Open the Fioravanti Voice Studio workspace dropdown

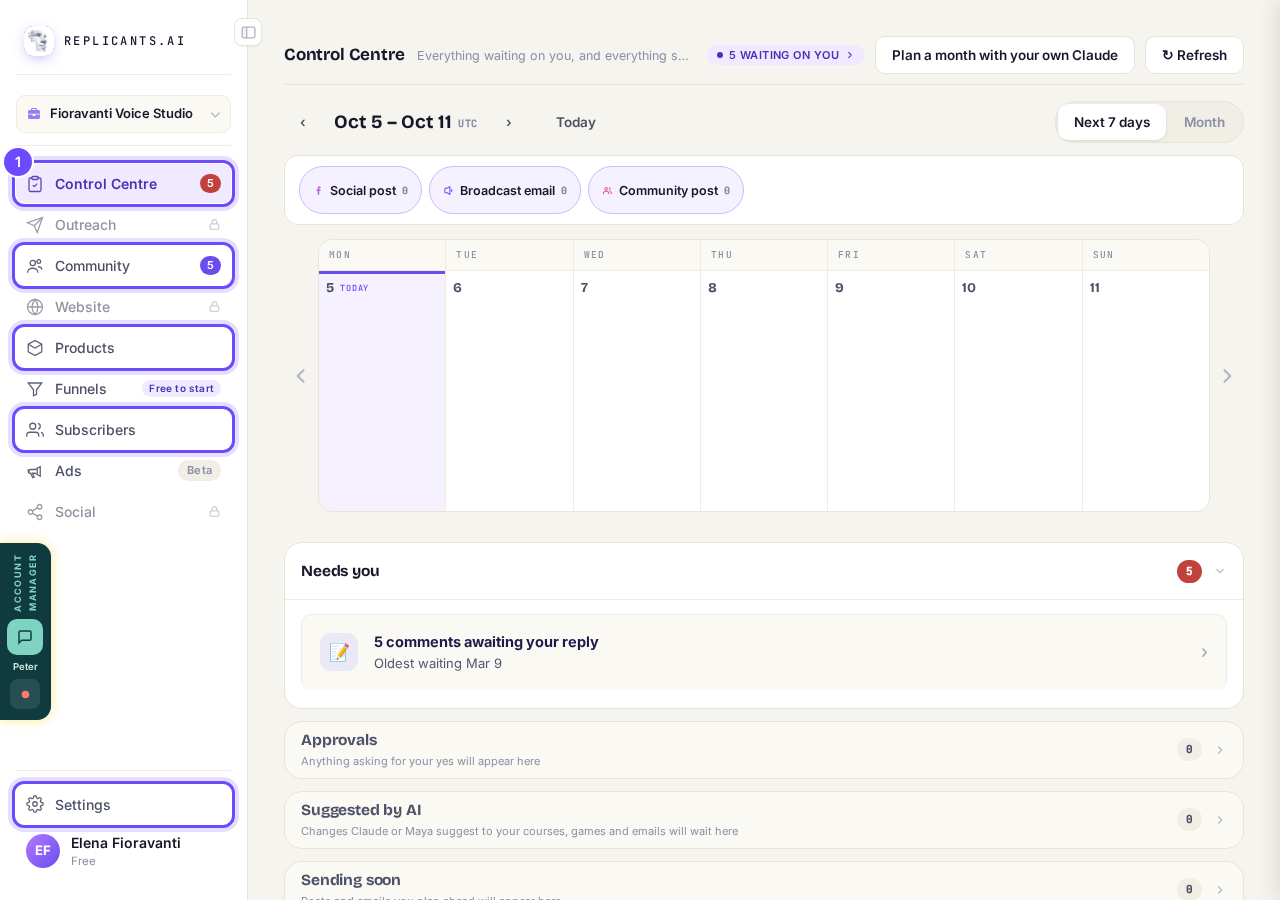[x=124, y=114]
